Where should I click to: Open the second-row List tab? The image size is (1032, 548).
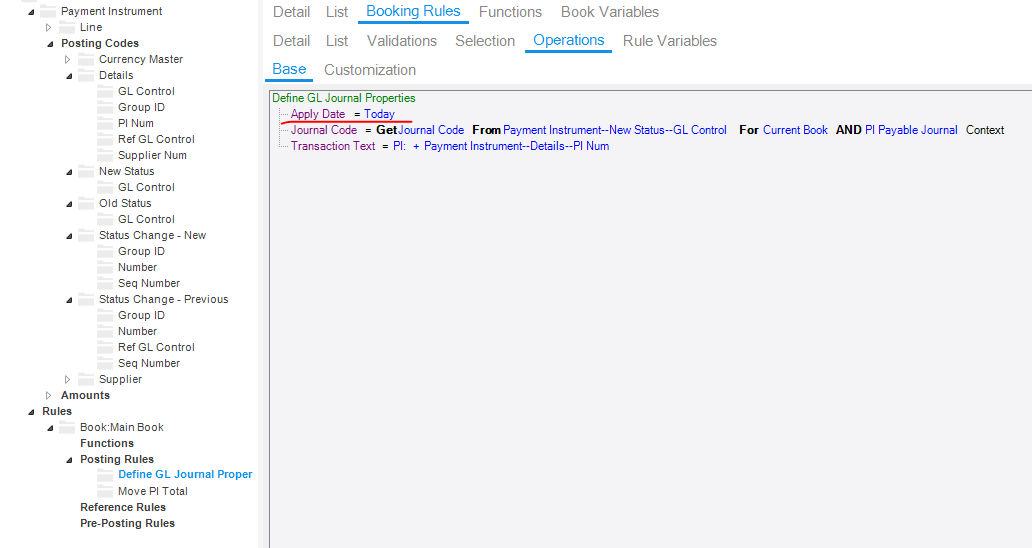click(x=337, y=41)
